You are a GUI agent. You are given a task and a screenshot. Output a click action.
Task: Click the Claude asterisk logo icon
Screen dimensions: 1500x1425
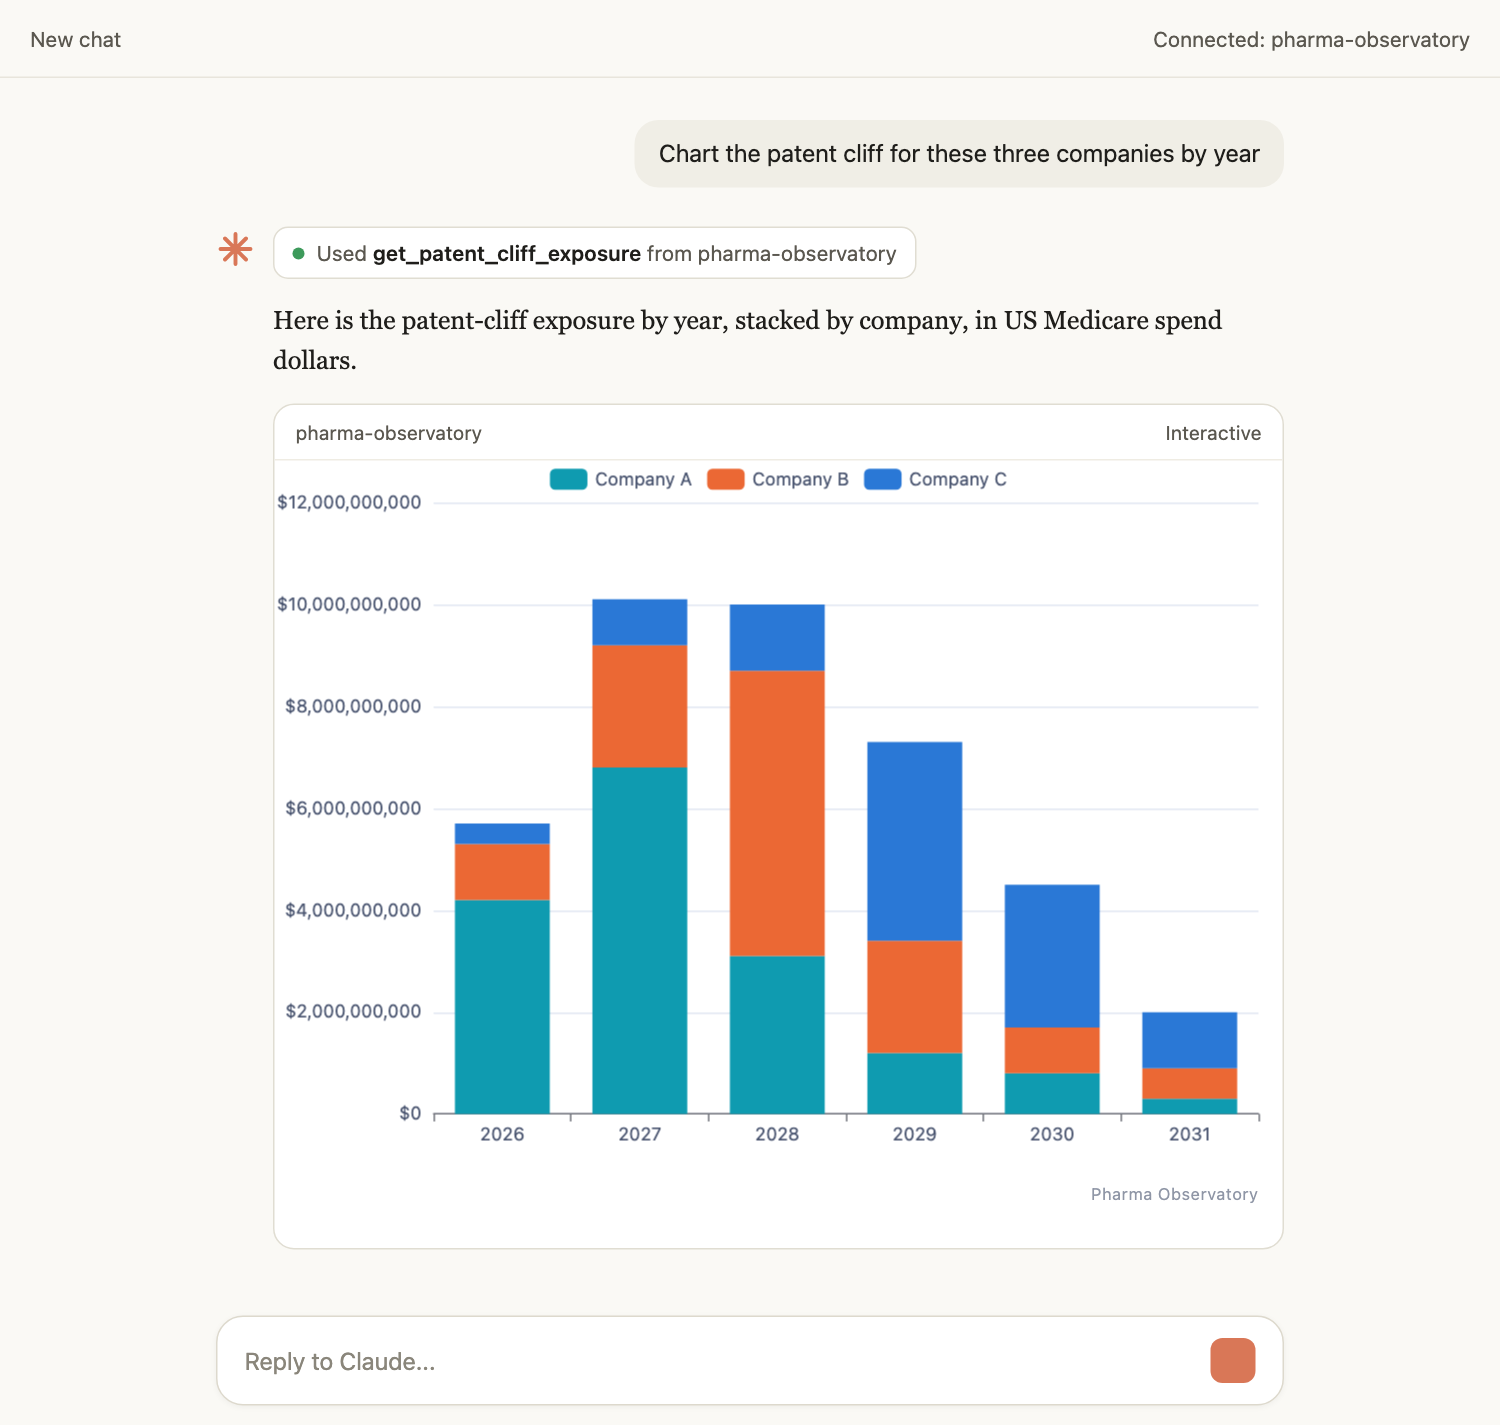coord(235,249)
